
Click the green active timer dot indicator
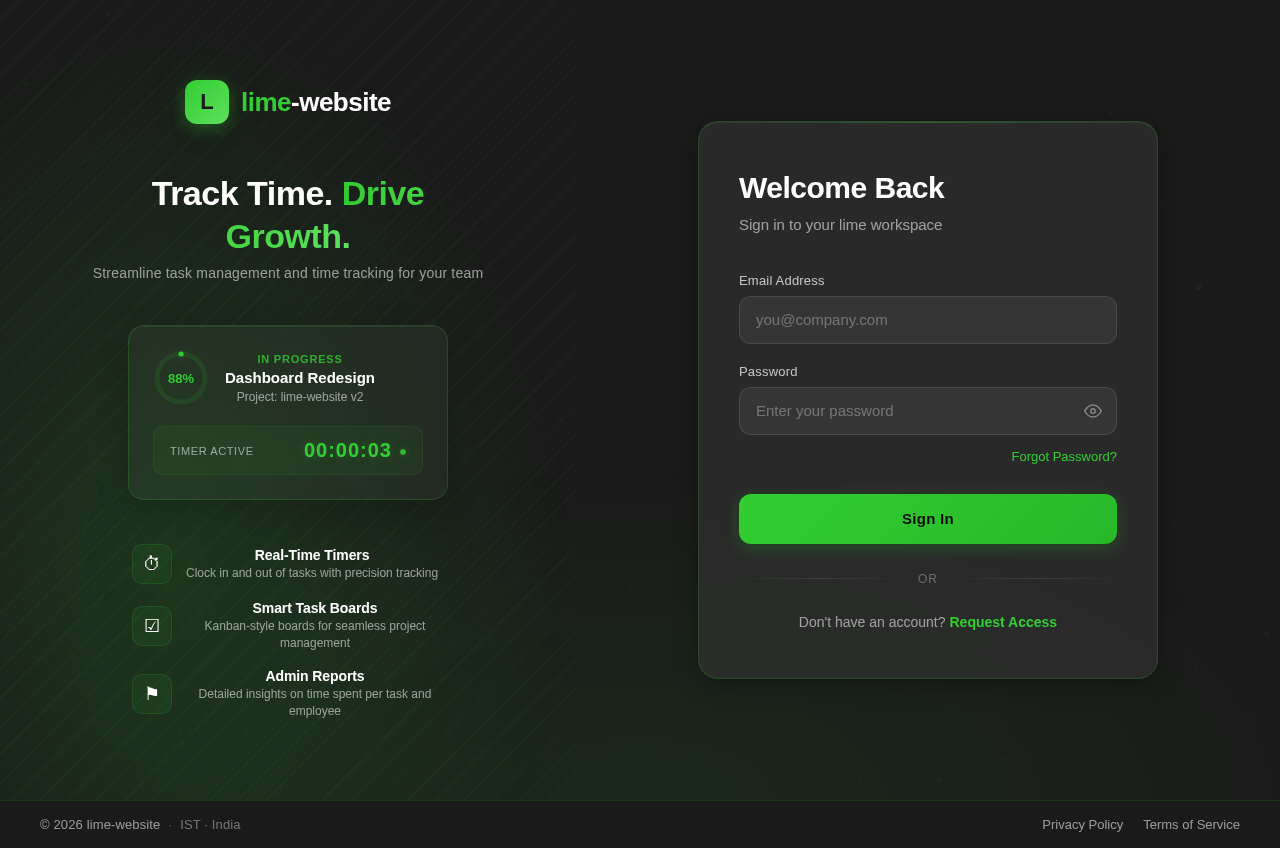click(x=404, y=452)
